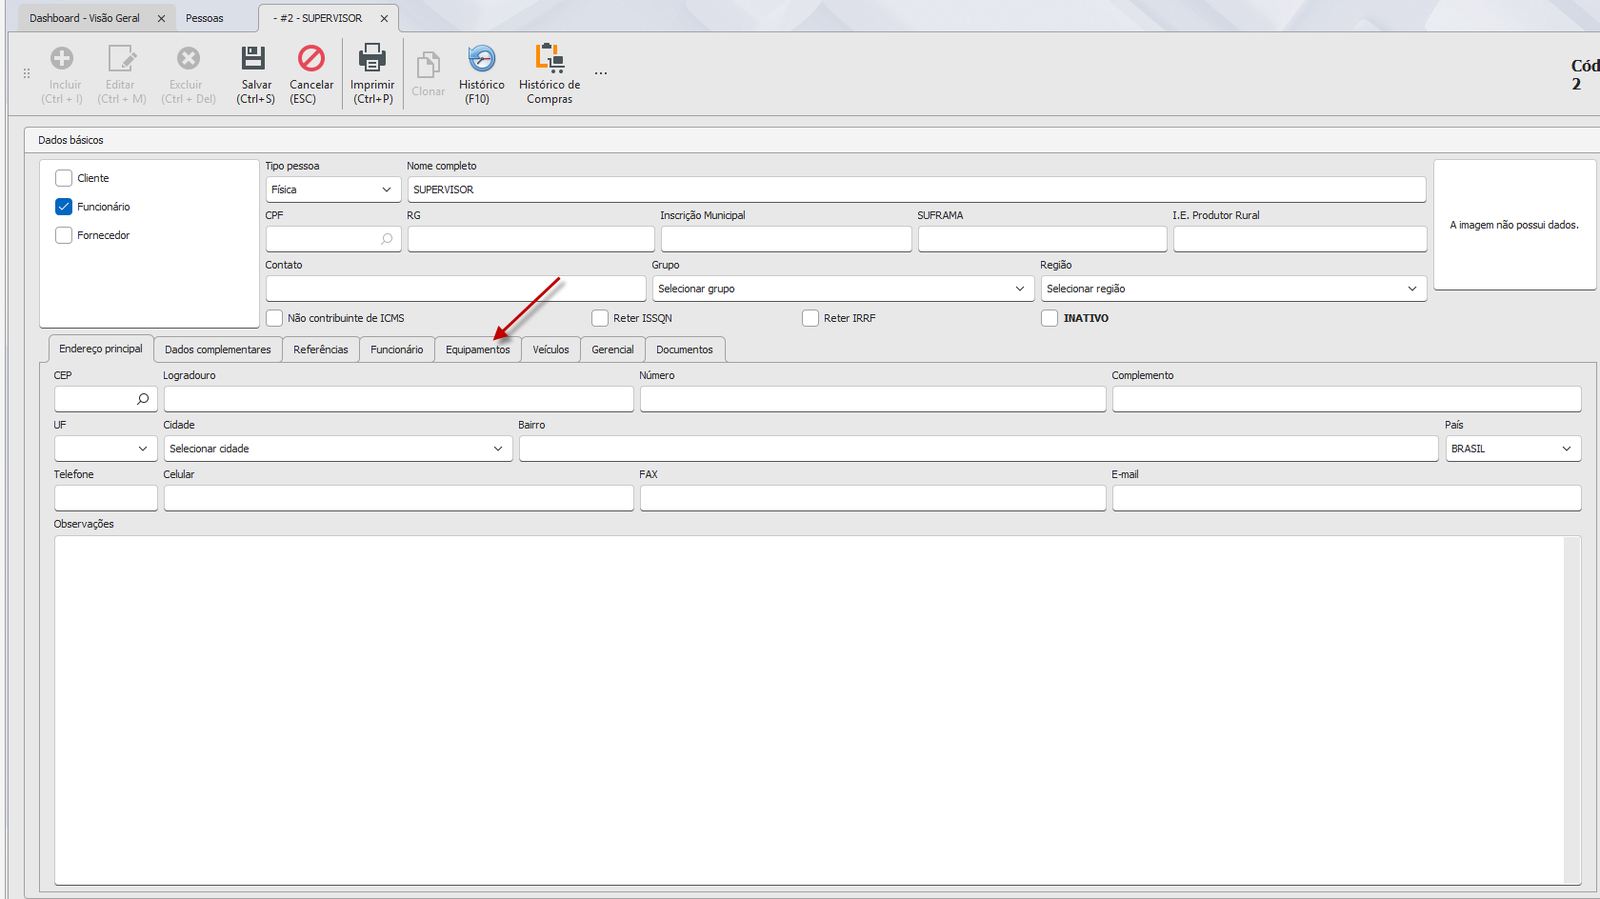Open Histórico (F10) icon
The width and height of the screenshot is (1600, 899).
click(x=481, y=58)
